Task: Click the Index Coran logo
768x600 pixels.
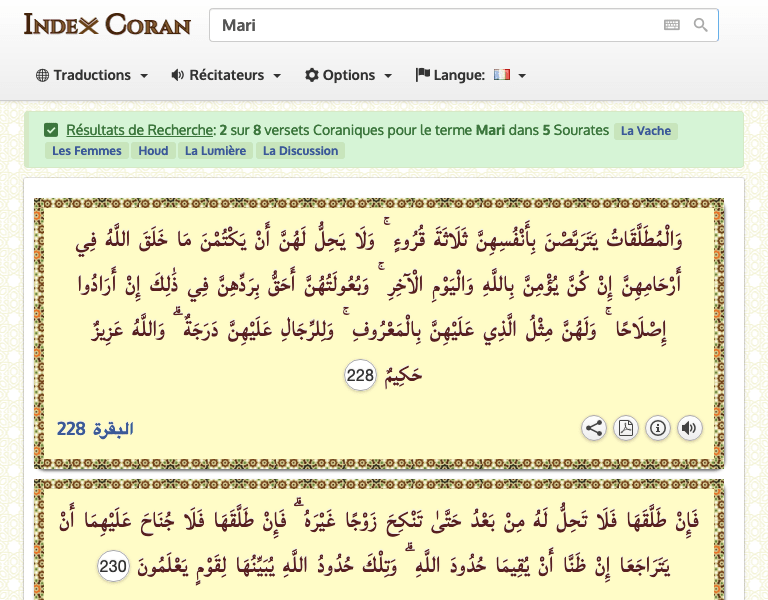Action: pyautogui.click(x=107, y=24)
